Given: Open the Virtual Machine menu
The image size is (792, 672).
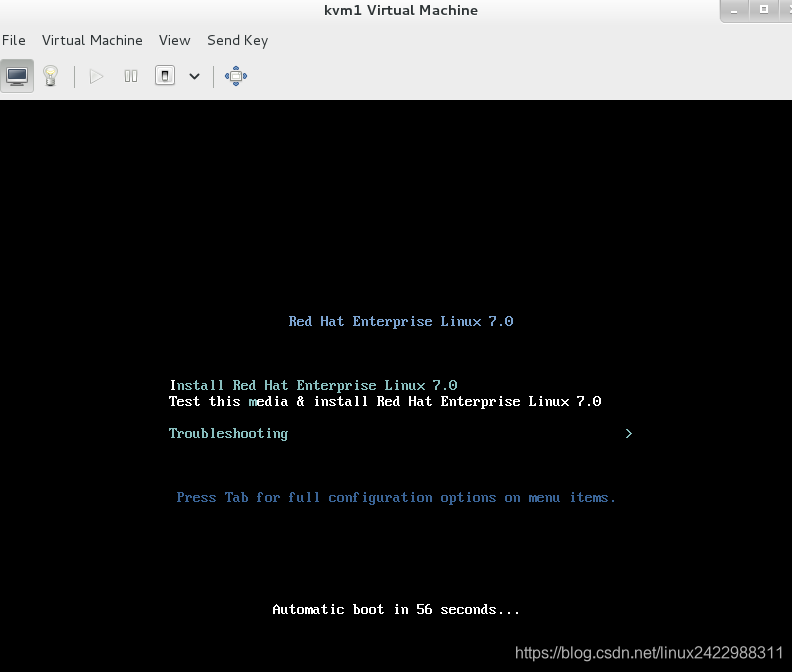Looking at the screenshot, I should click(x=92, y=40).
